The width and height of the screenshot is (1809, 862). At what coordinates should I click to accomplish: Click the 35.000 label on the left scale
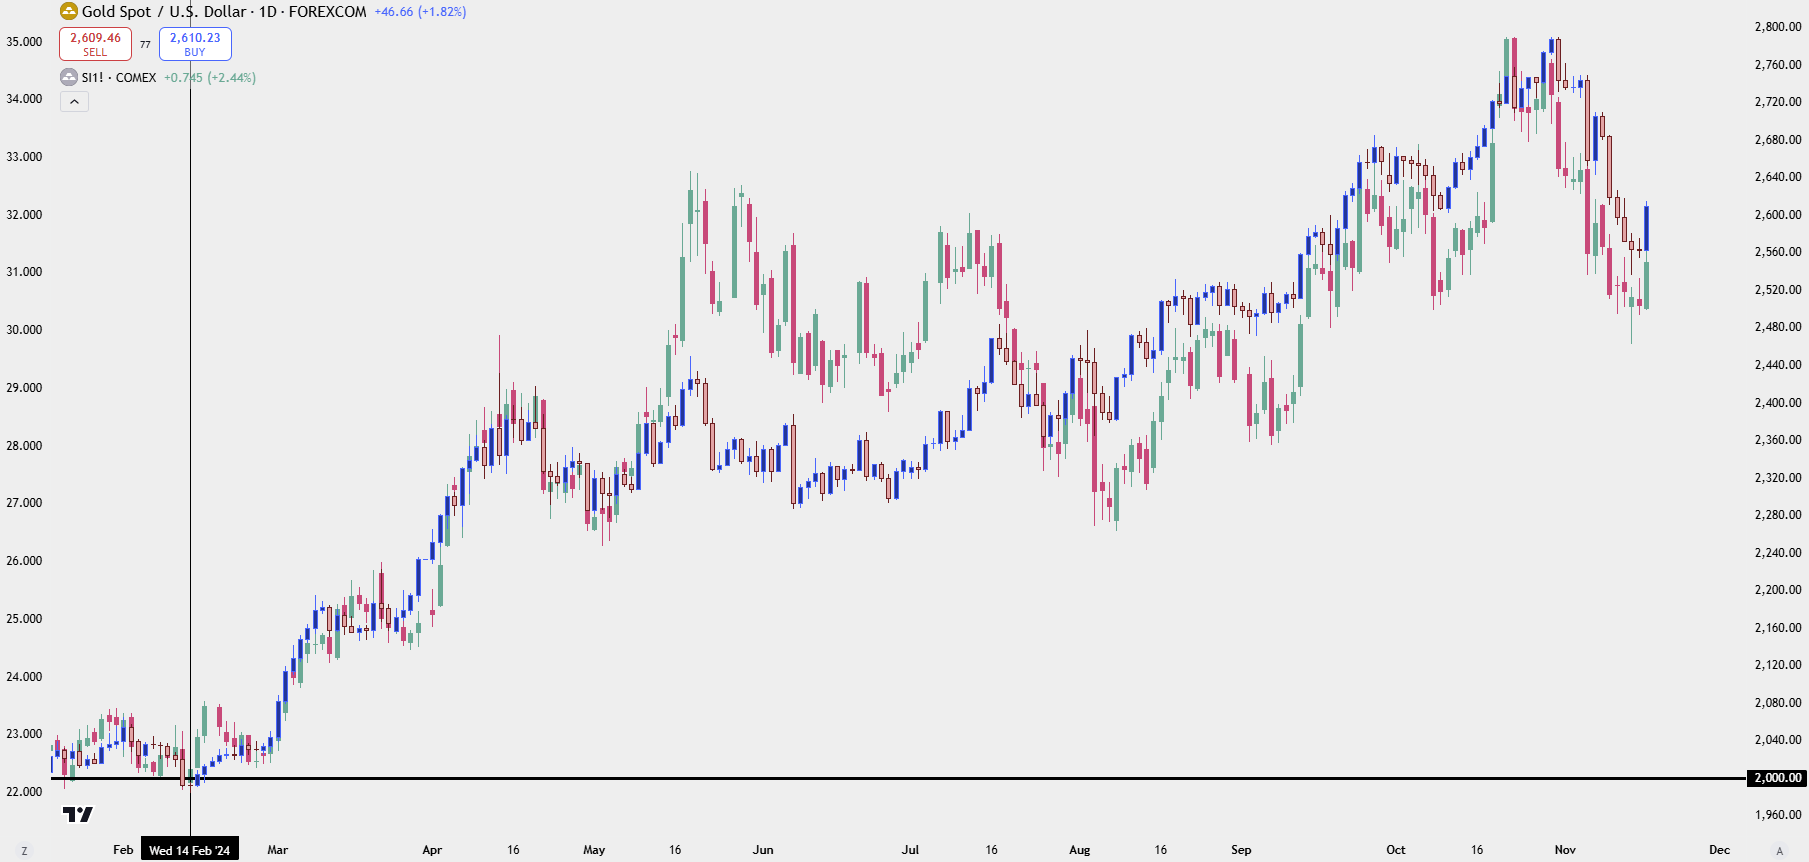[24, 42]
